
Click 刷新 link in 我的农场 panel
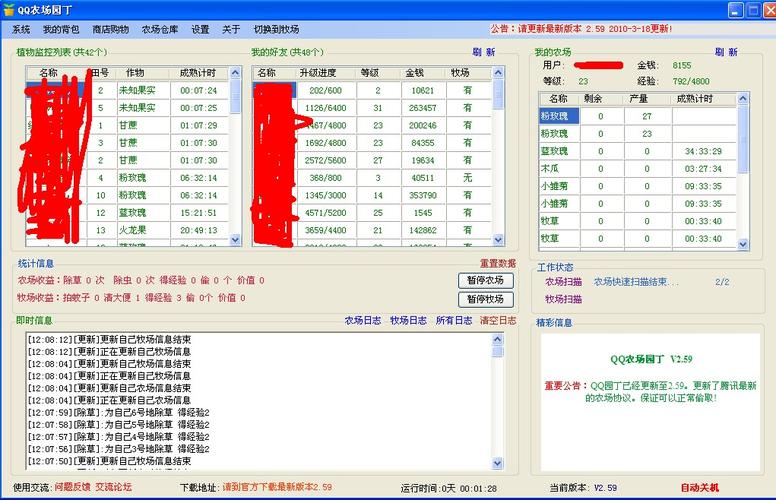click(726, 52)
